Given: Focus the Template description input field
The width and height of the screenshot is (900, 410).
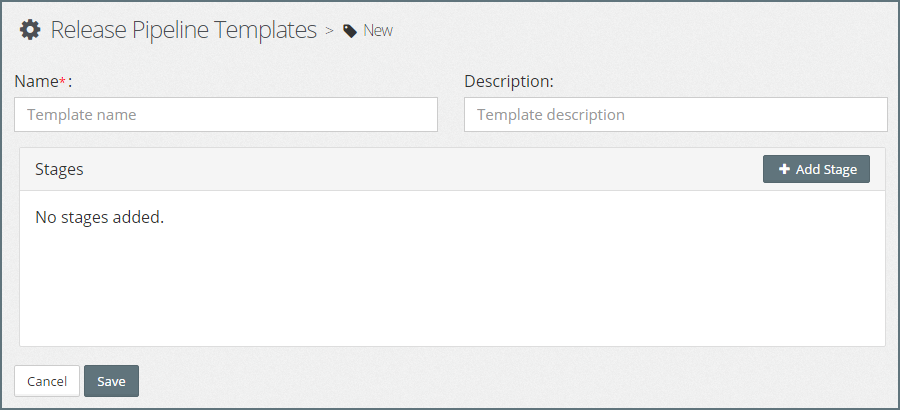Looking at the screenshot, I should point(675,115).
